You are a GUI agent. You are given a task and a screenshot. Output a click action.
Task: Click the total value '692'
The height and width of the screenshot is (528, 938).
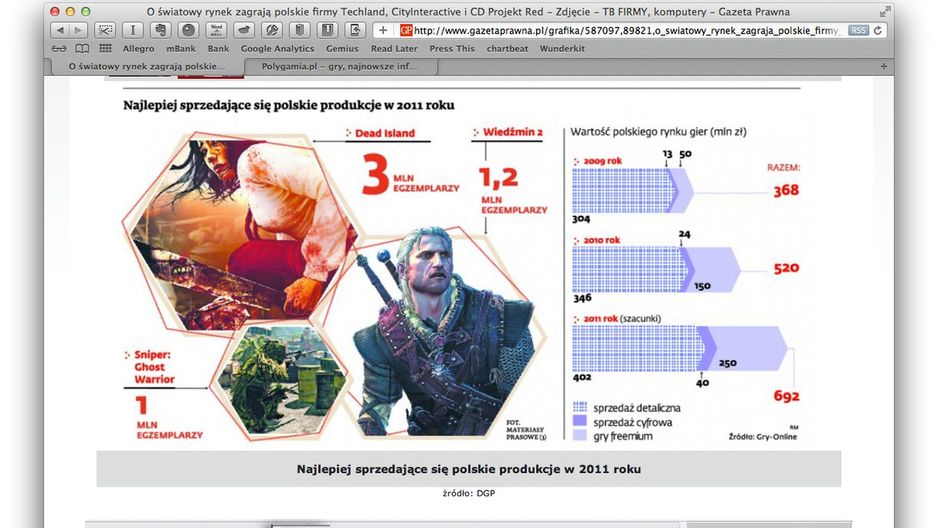tap(786, 396)
